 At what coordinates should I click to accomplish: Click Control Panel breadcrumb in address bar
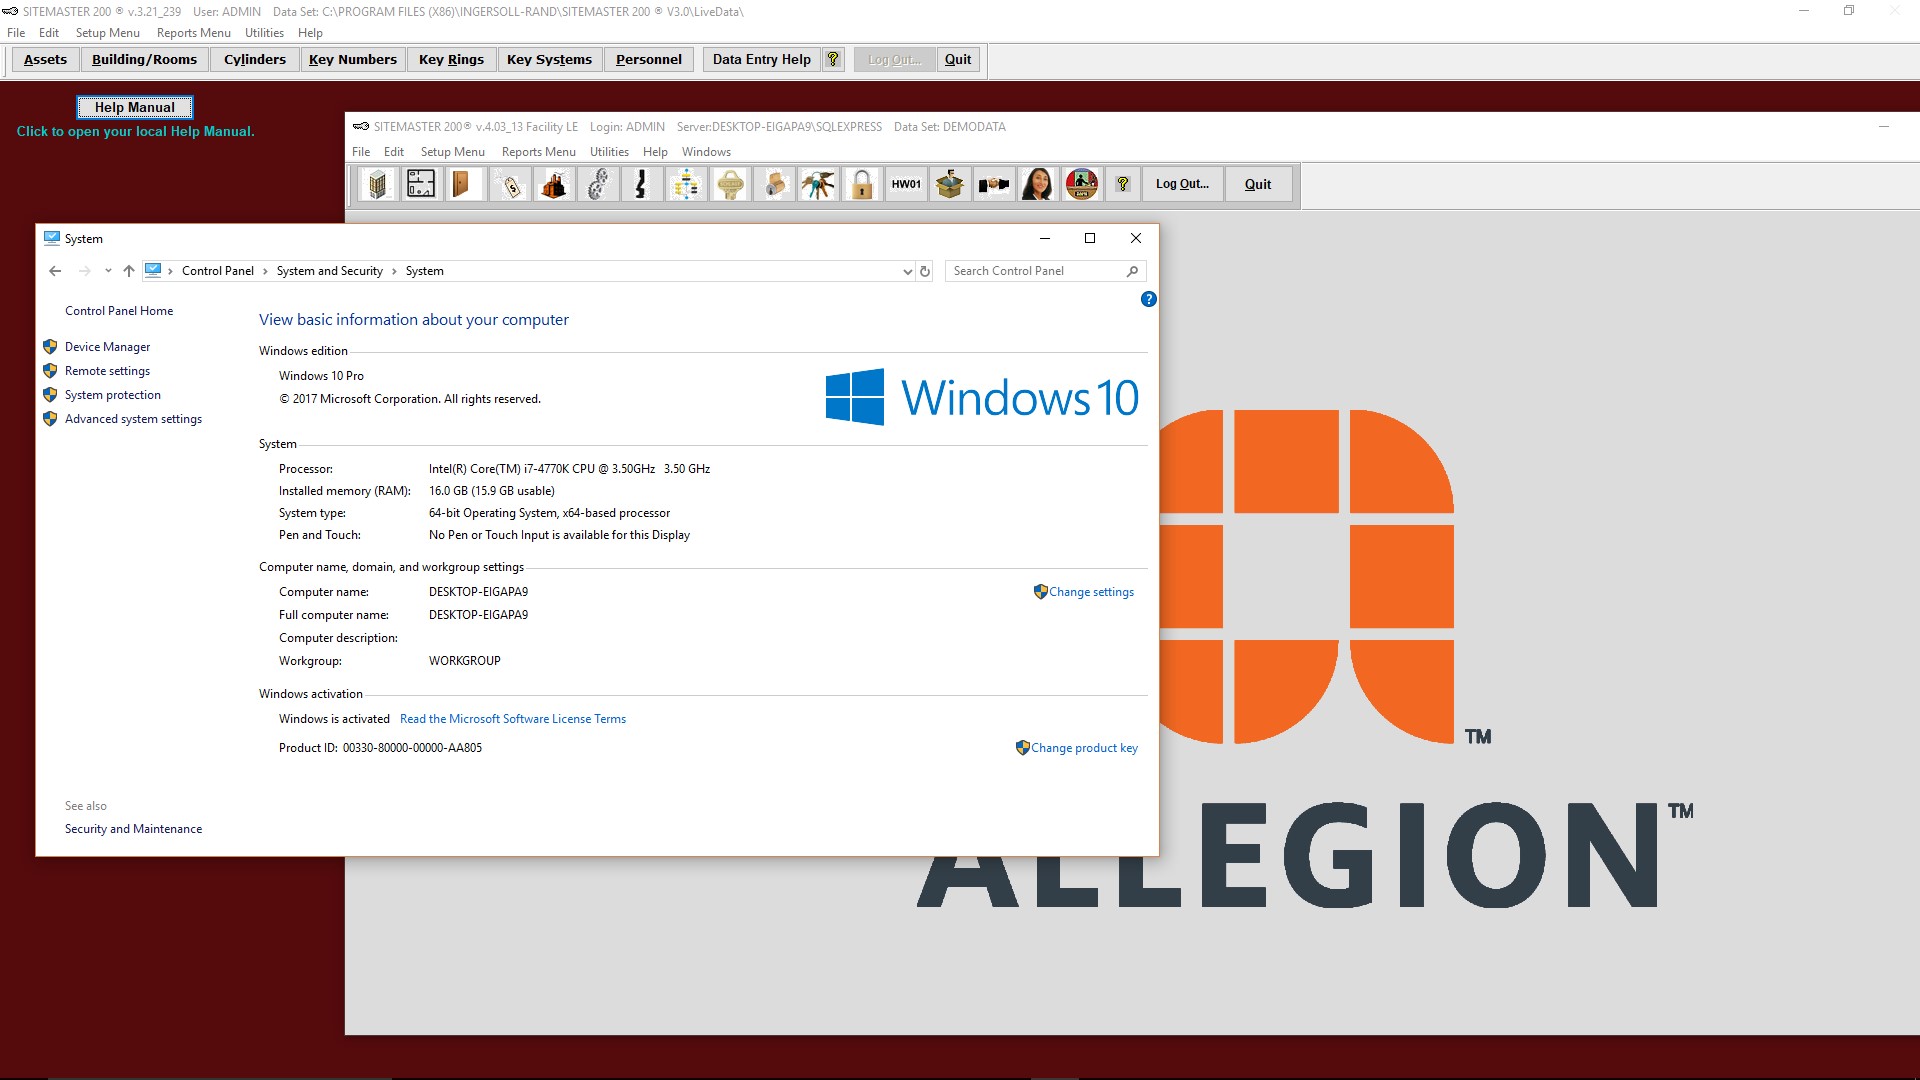tap(217, 271)
